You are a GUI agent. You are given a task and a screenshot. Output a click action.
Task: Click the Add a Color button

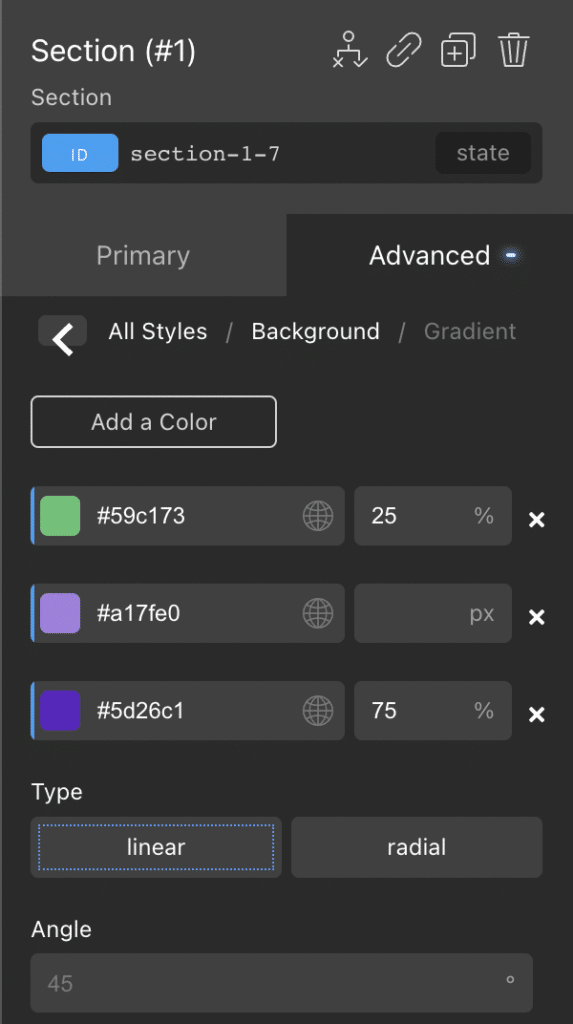pyautogui.click(x=154, y=422)
